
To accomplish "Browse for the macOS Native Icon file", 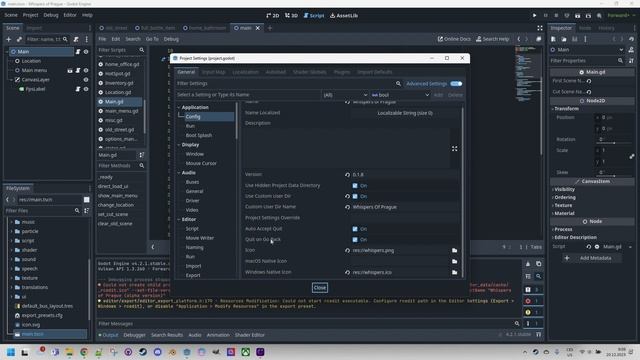I will pos(454,261).
